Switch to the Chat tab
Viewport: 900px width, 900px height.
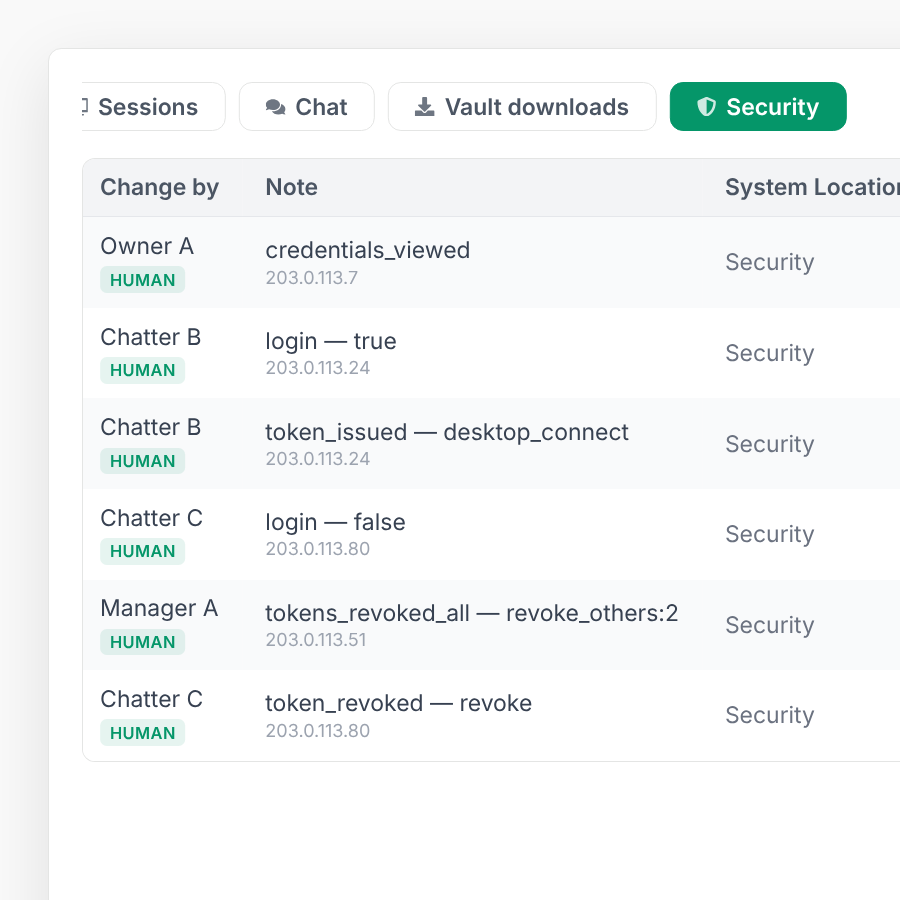[307, 107]
